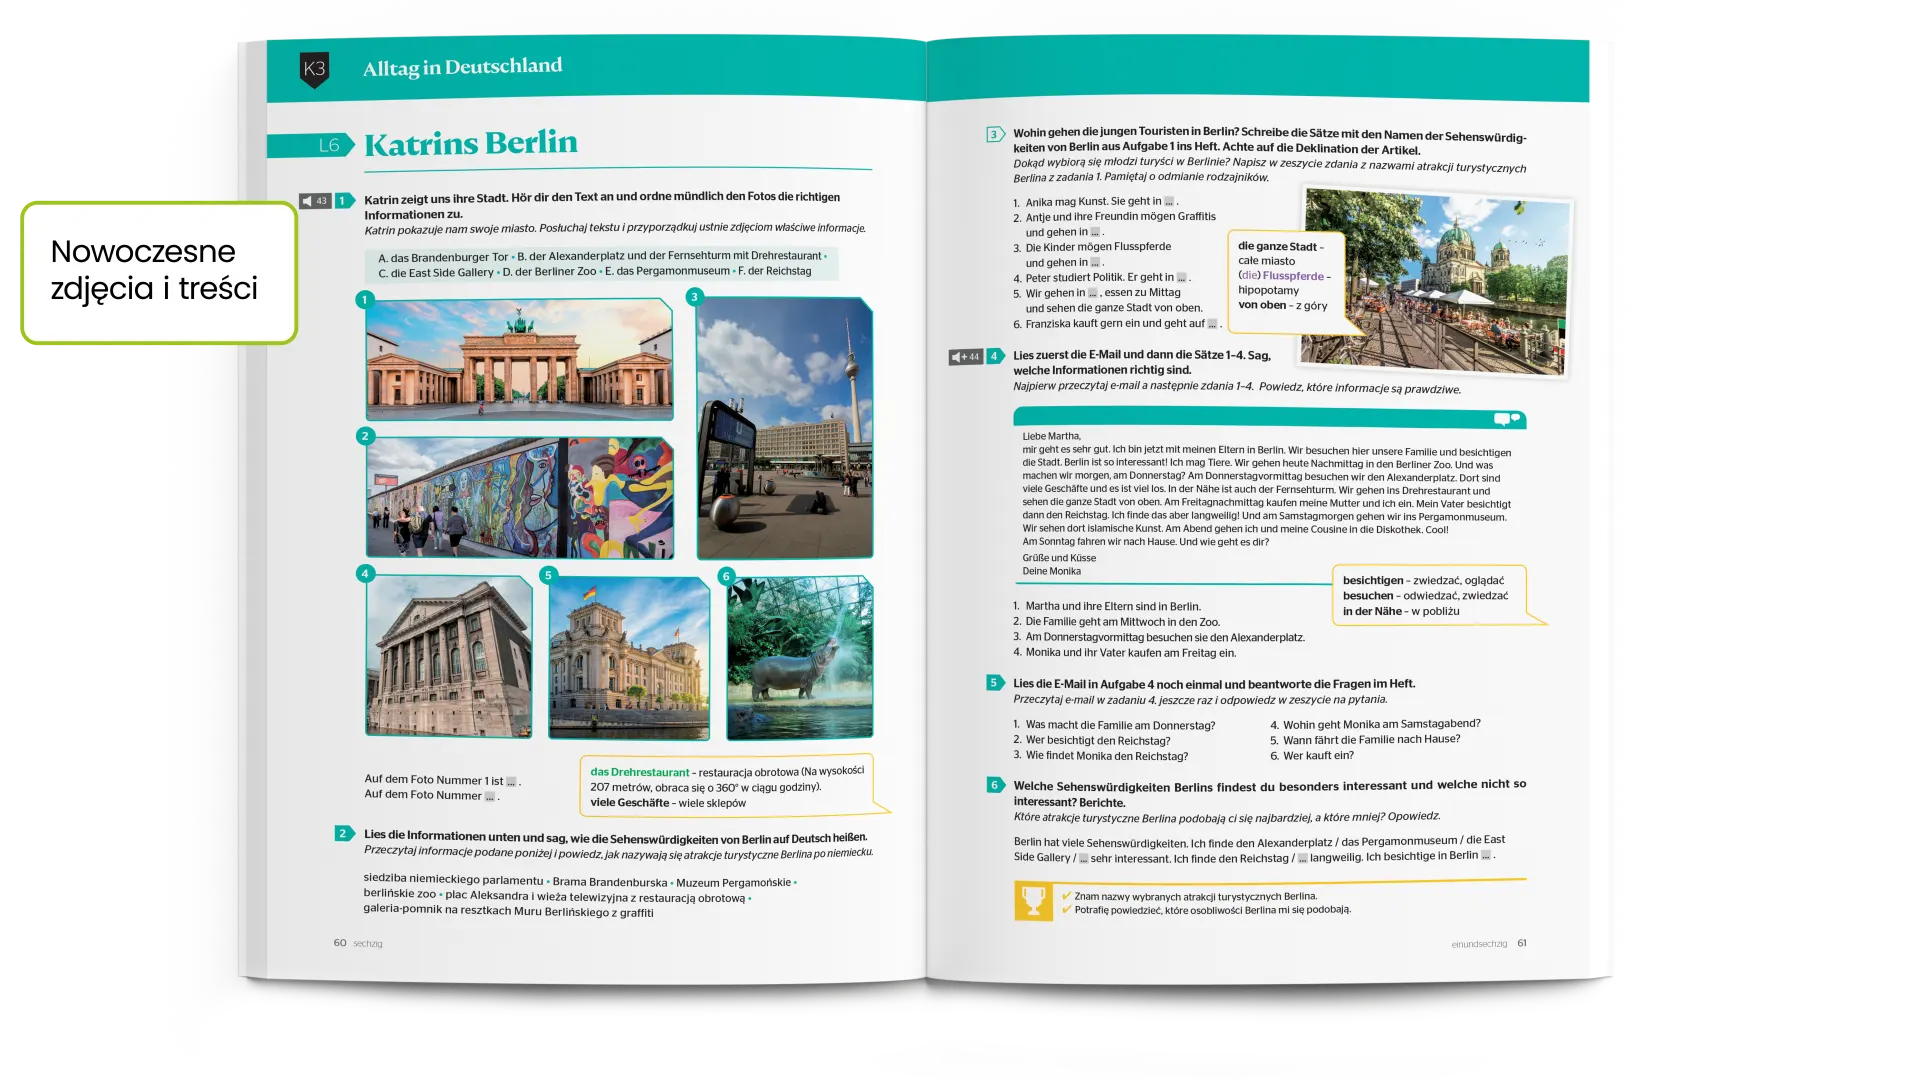Click the L6 lesson tag
The image size is (1920, 1080).
[x=328, y=146]
